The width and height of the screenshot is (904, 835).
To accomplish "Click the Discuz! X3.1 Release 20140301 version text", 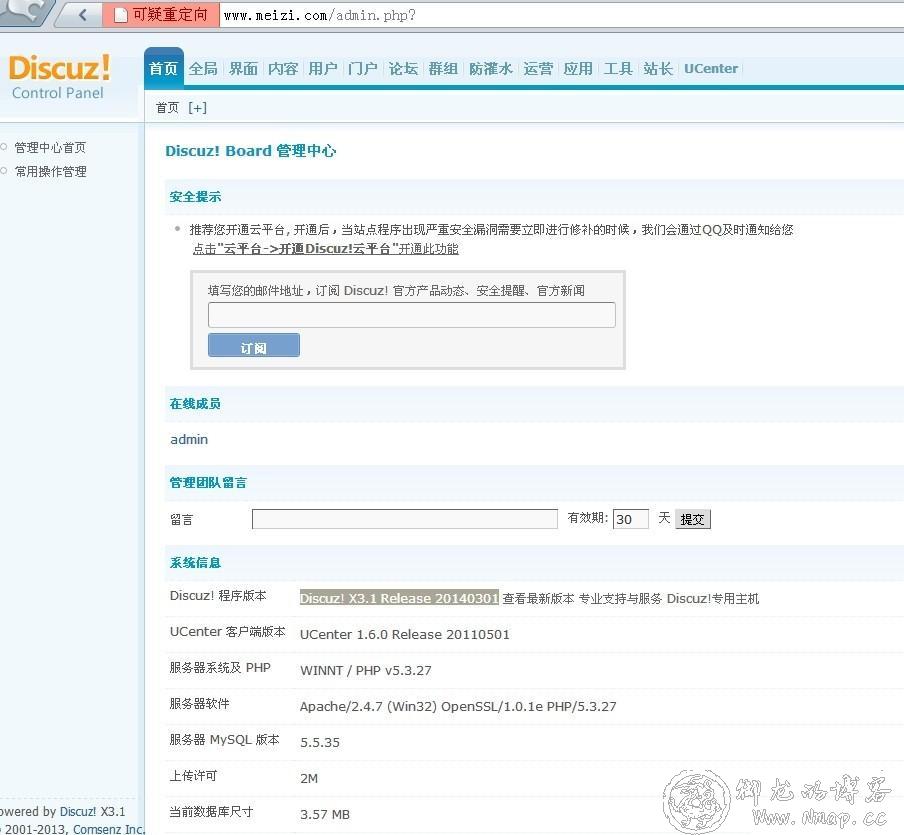I will tap(399, 598).
